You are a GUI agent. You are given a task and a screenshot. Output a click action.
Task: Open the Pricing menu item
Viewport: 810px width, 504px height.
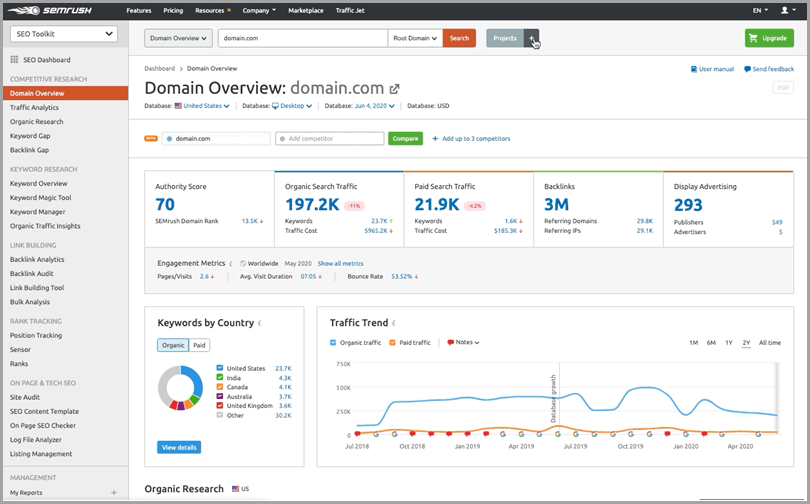pyautogui.click(x=173, y=10)
